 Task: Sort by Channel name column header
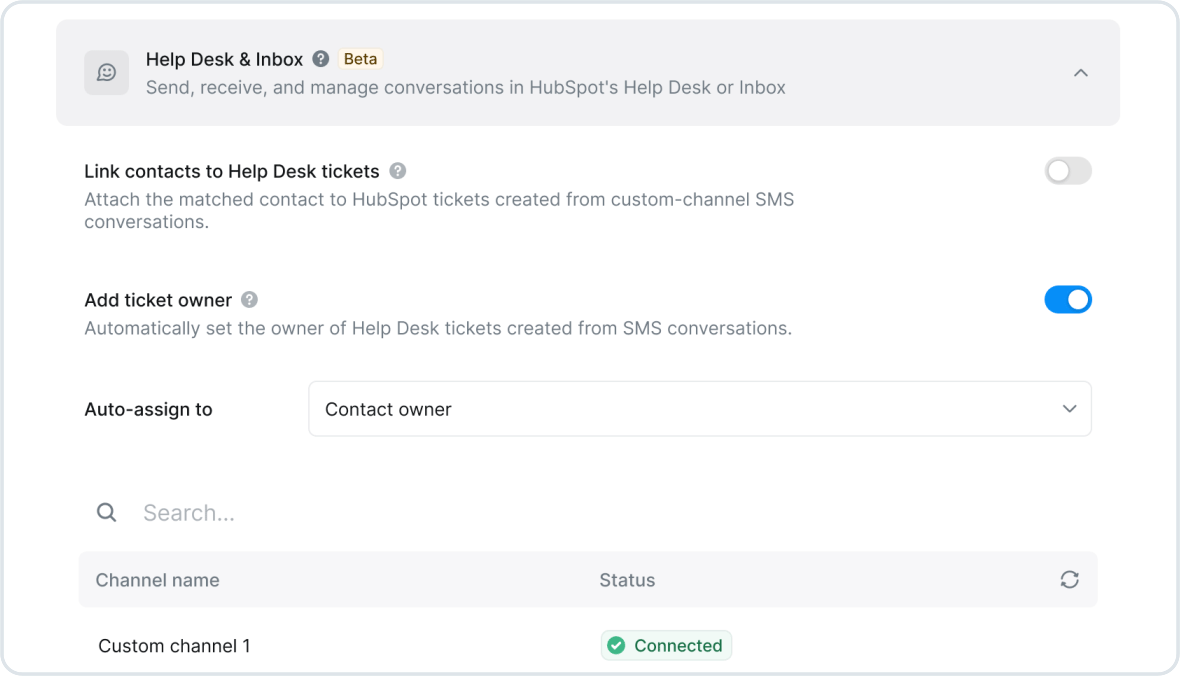(x=157, y=580)
